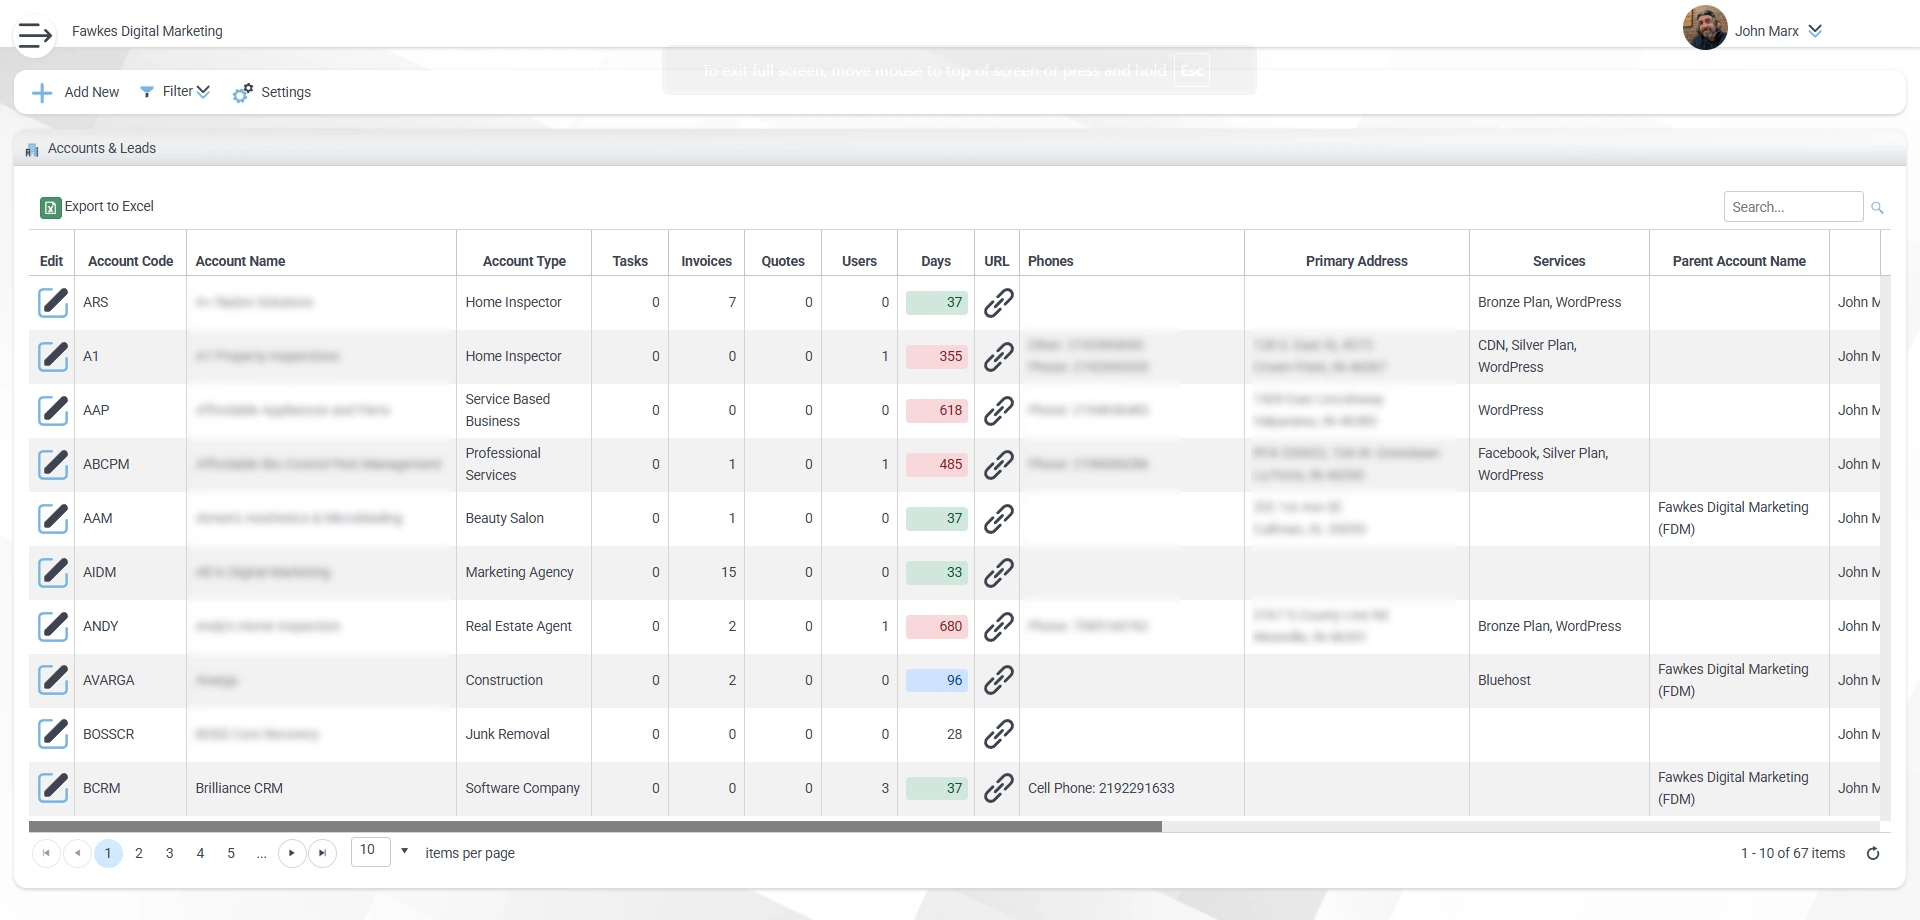
Task: Expand the John Marx account menu chevron
Action: click(1817, 31)
